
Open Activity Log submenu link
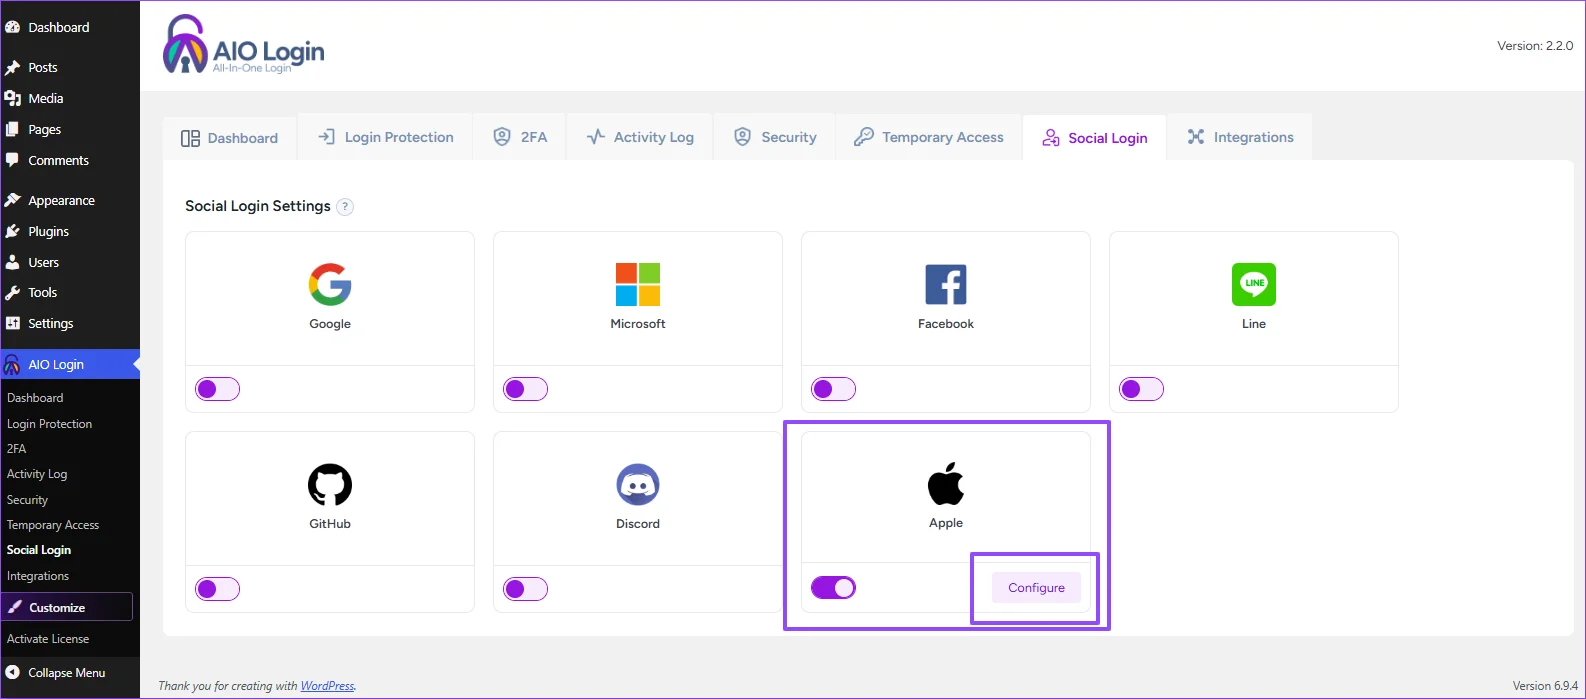coord(37,474)
